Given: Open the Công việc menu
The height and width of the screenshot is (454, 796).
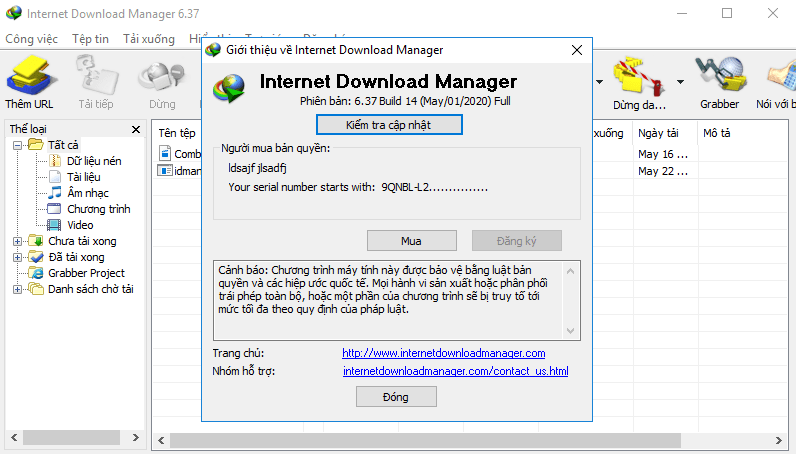Looking at the screenshot, I should [x=33, y=38].
